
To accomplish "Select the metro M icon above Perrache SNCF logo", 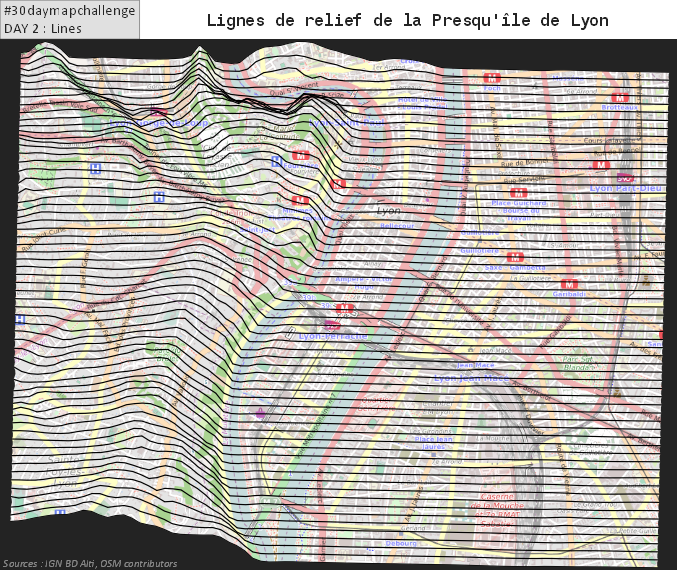I will (344, 308).
